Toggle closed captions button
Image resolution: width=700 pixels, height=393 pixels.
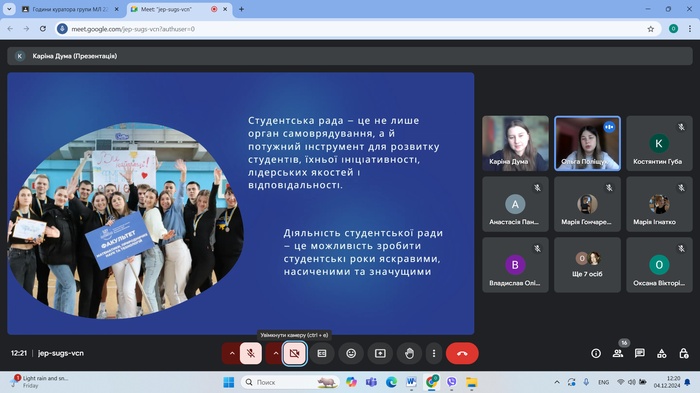click(322, 353)
